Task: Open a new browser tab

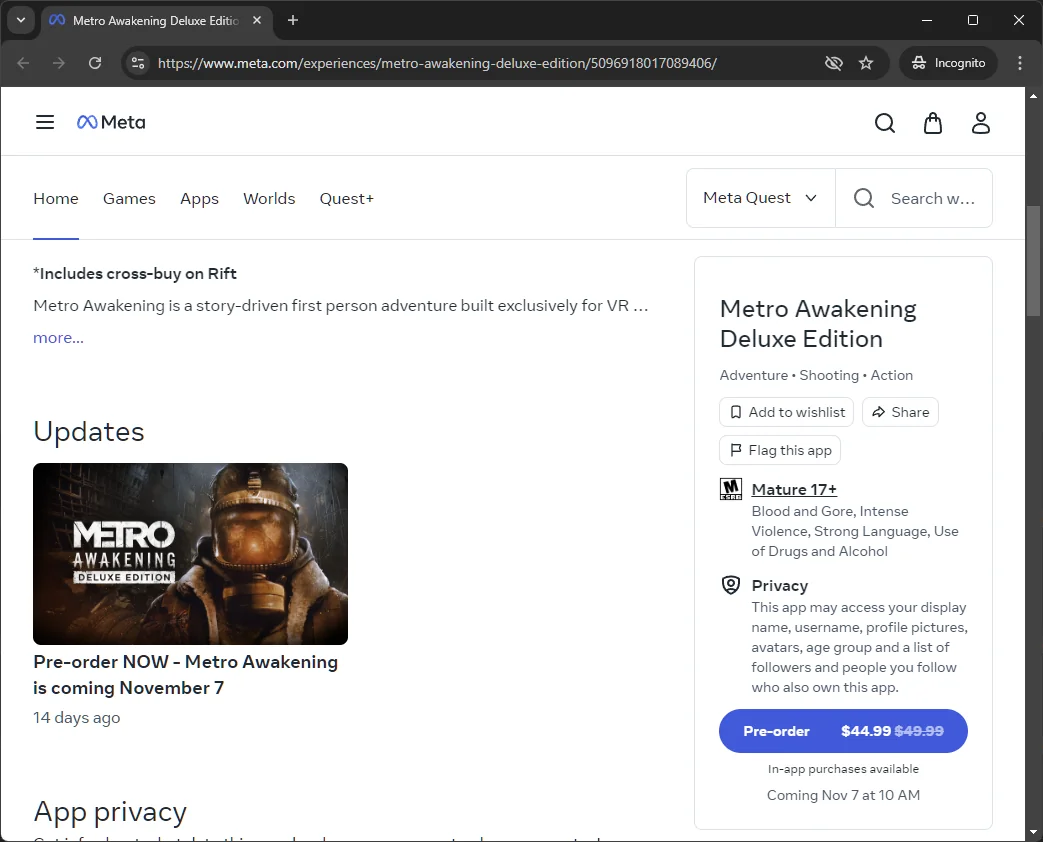Action: 293,21
